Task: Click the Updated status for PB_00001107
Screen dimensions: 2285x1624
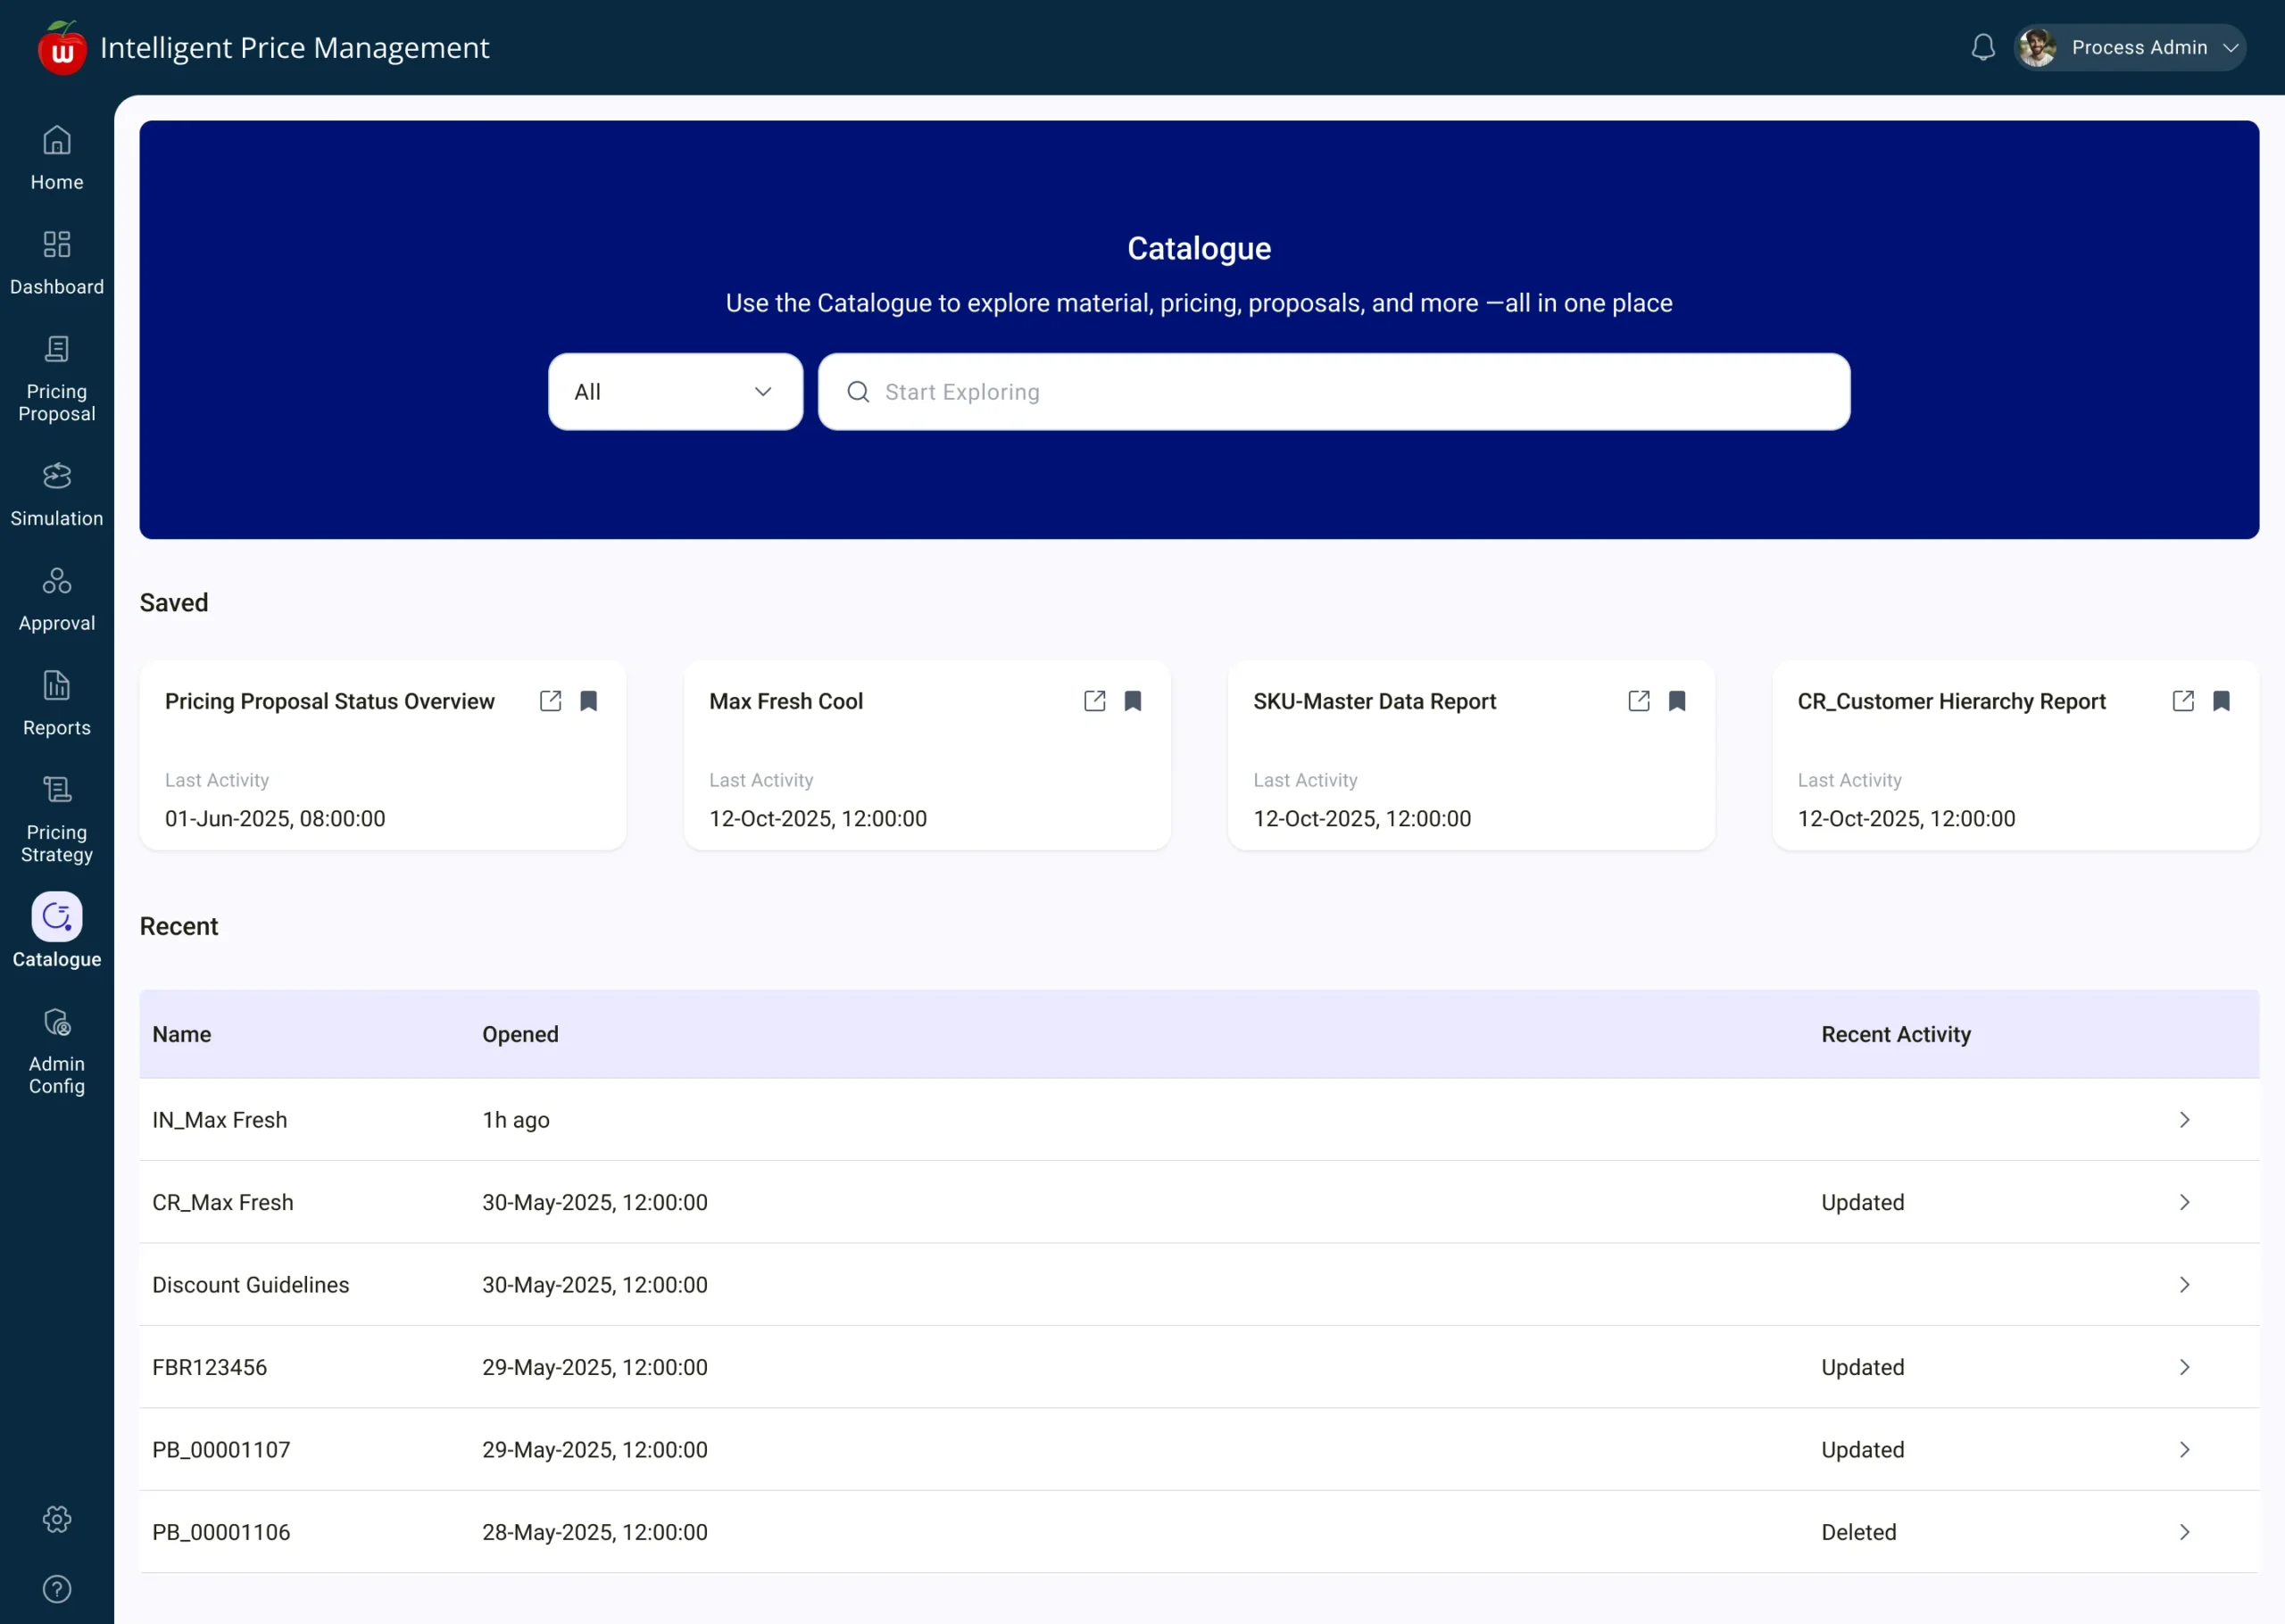Action: pyautogui.click(x=1862, y=1450)
